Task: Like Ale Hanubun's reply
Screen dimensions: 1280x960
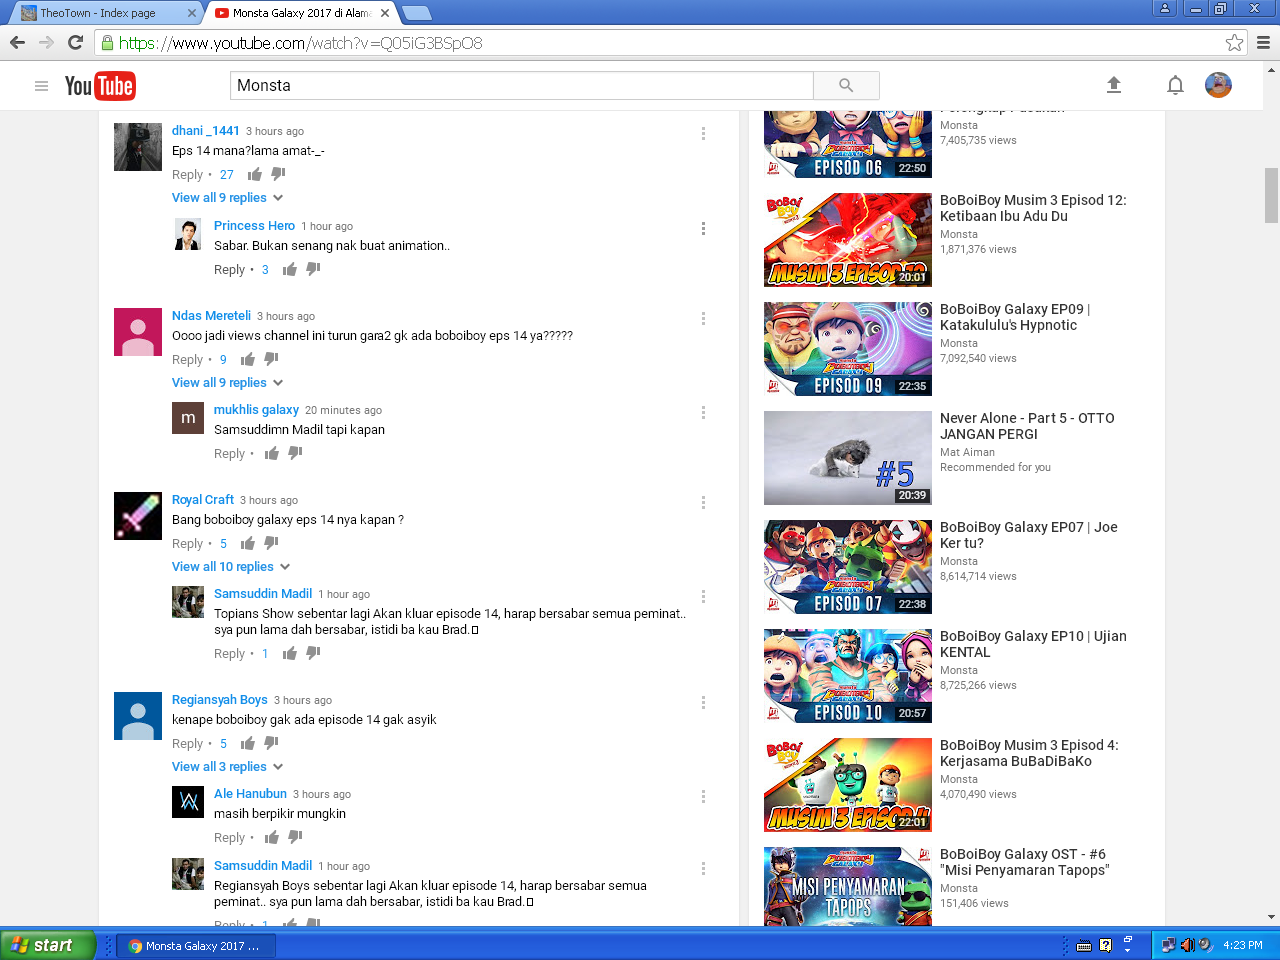Action: (x=272, y=837)
